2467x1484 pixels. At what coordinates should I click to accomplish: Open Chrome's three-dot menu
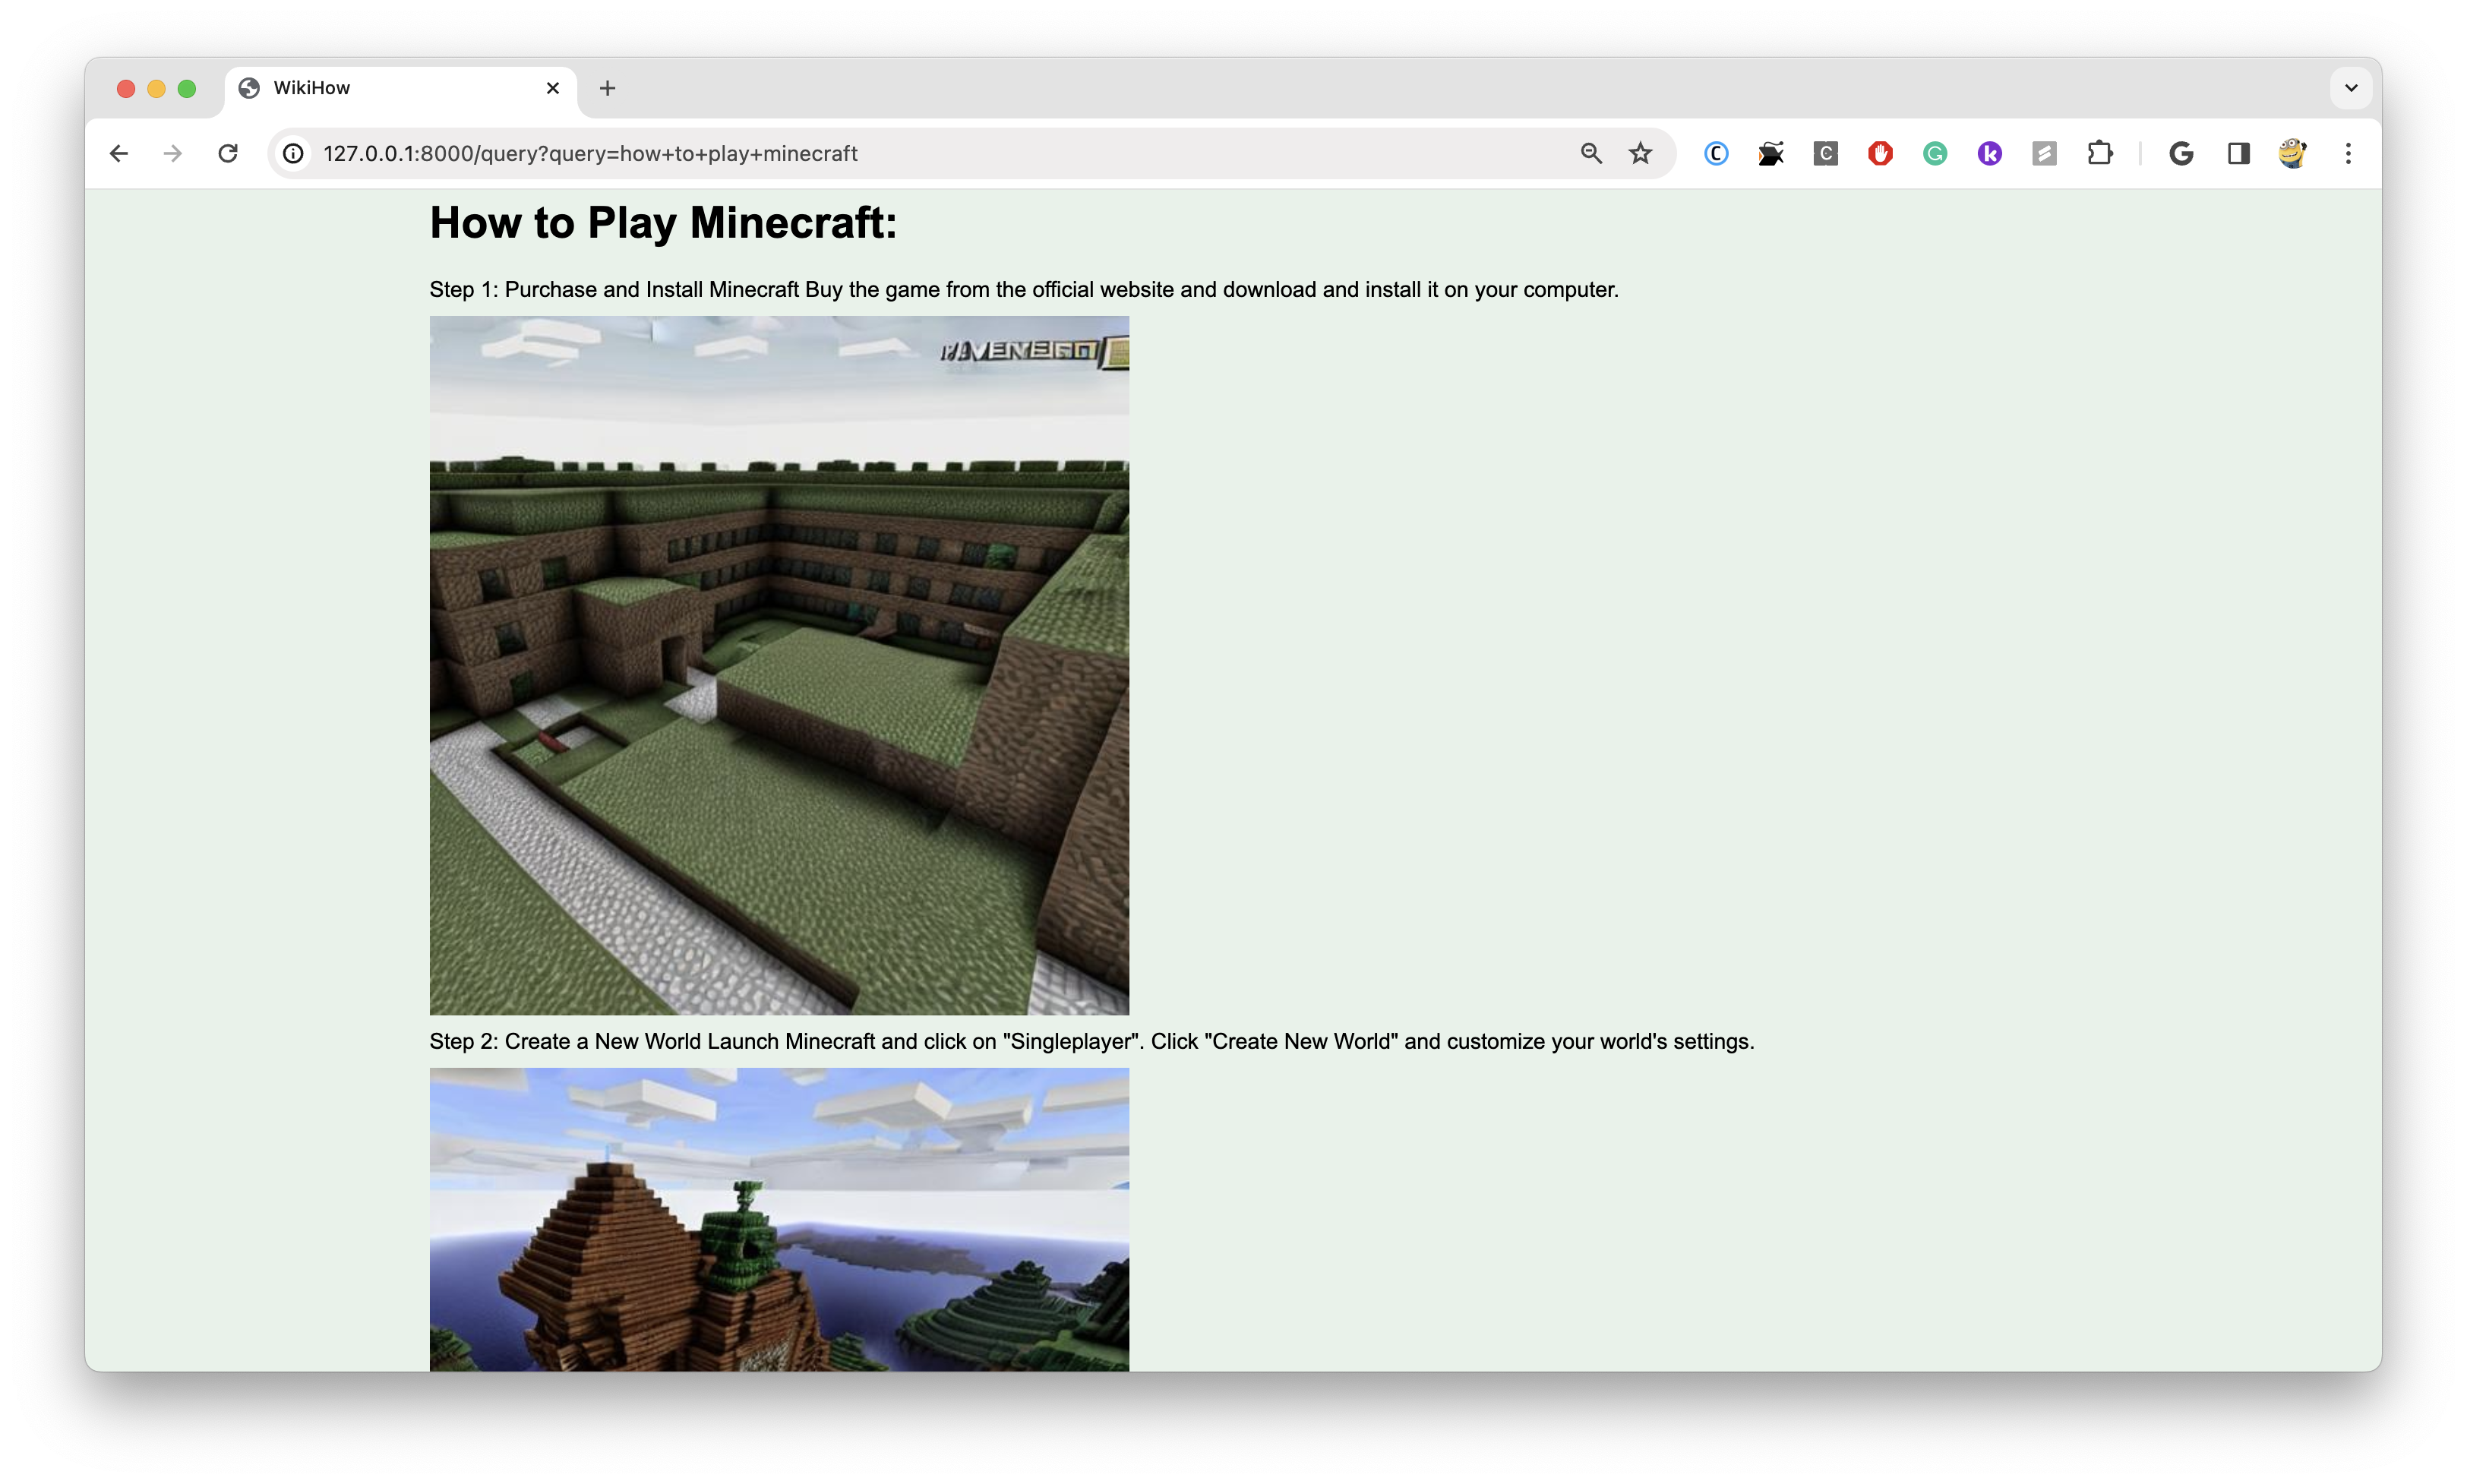coord(2348,153)
